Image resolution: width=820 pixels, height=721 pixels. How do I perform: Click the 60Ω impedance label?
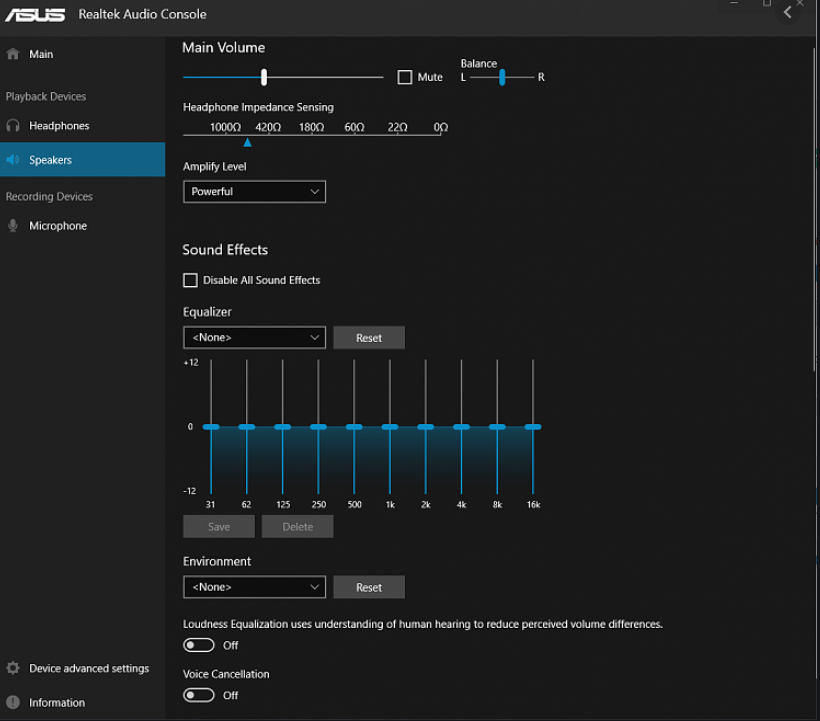[x=355, y=127]
